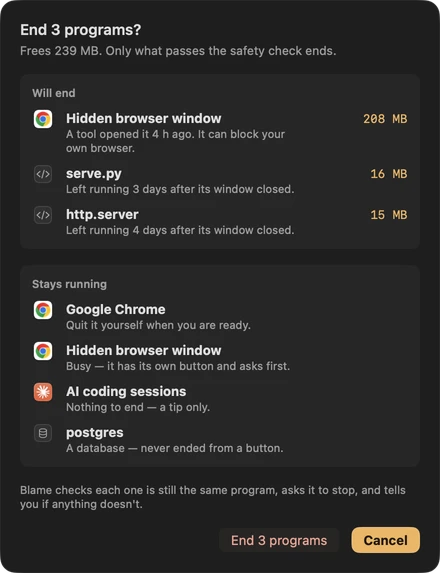Image resolution: width=440 pixels, height=573 pixels.
Task: Click the 15 MB memory value
Action: [x=389, y=215]
